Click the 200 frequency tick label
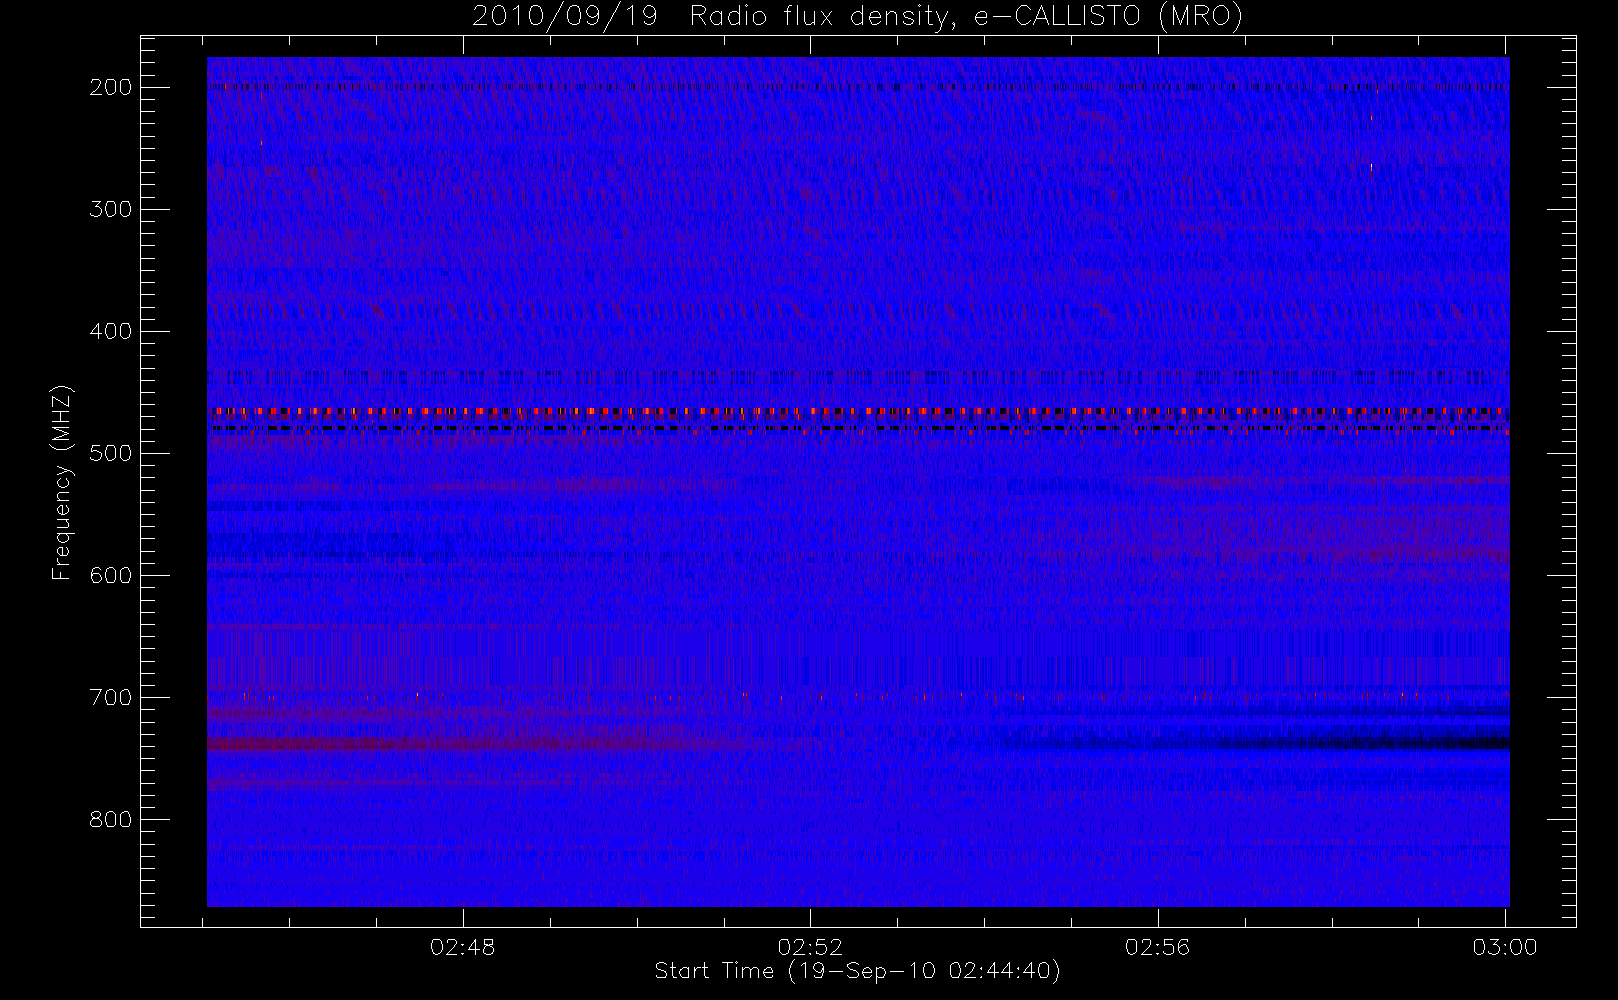The height and width of the screenshot is (1000, 1618). (x=111, y=87)
